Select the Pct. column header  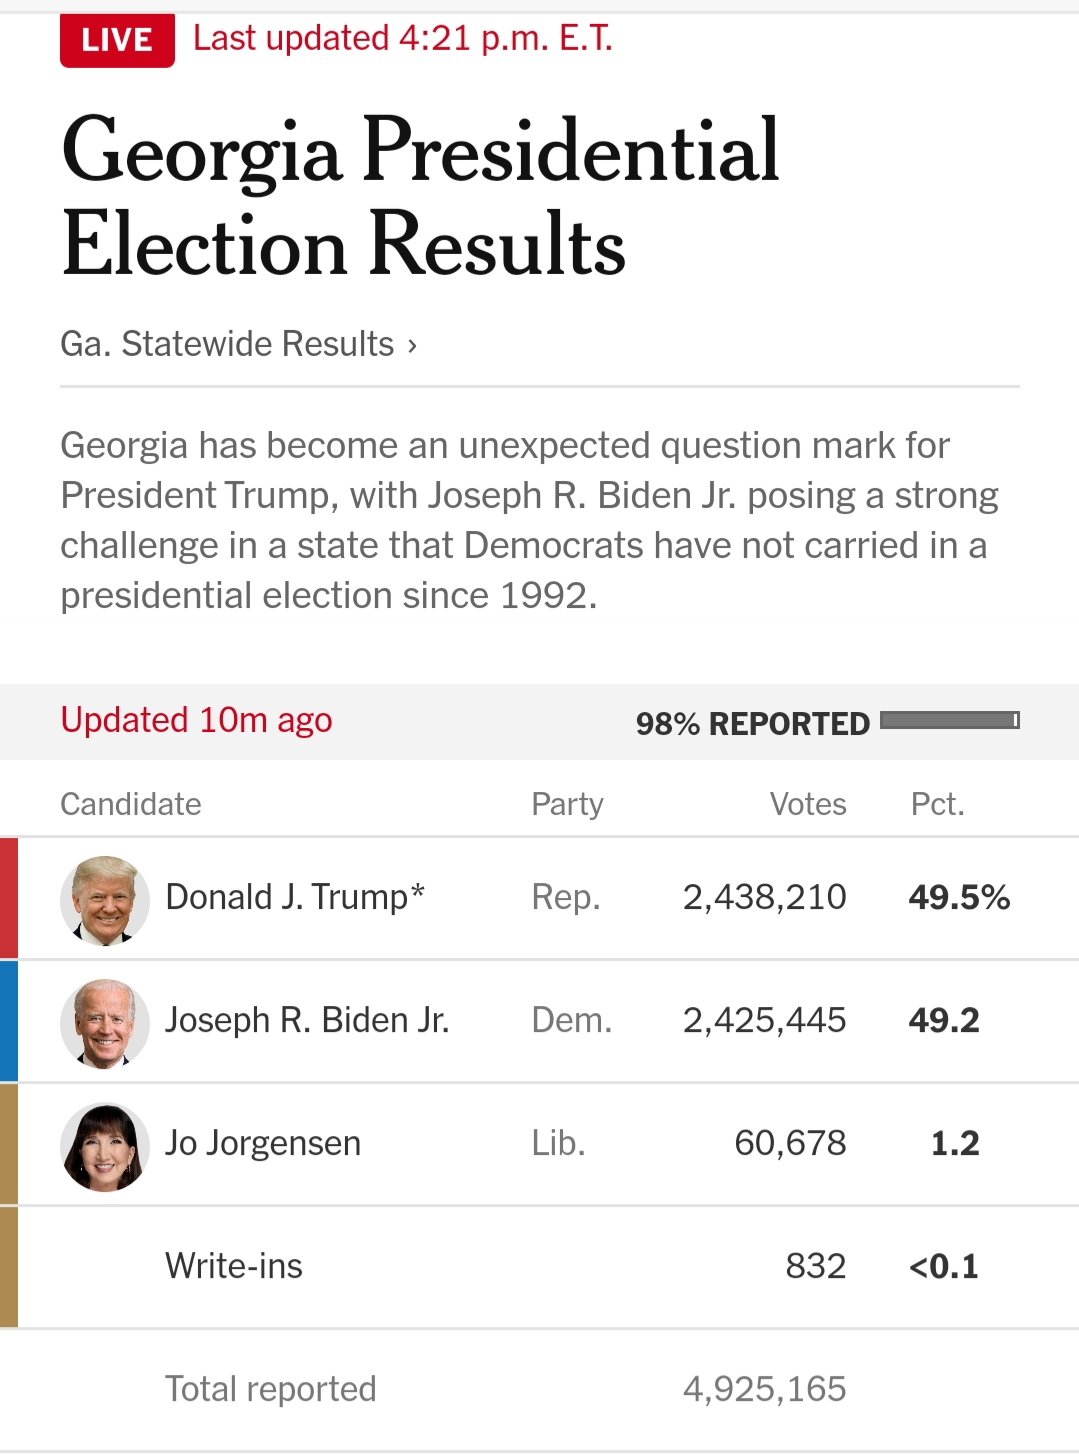(937, 804)
